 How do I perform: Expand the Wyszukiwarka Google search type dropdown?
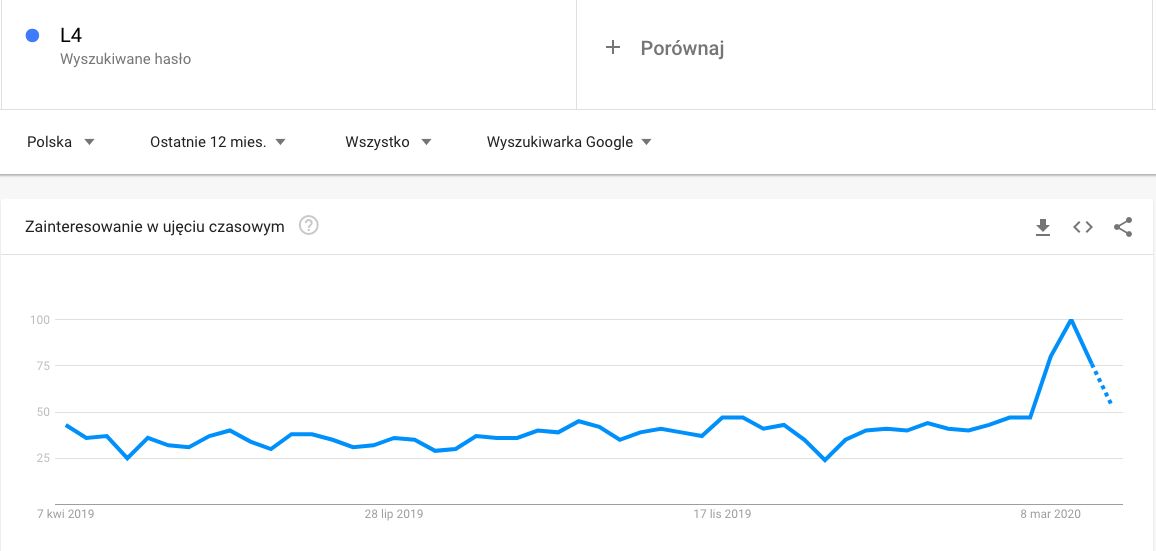tap(569, 142)
